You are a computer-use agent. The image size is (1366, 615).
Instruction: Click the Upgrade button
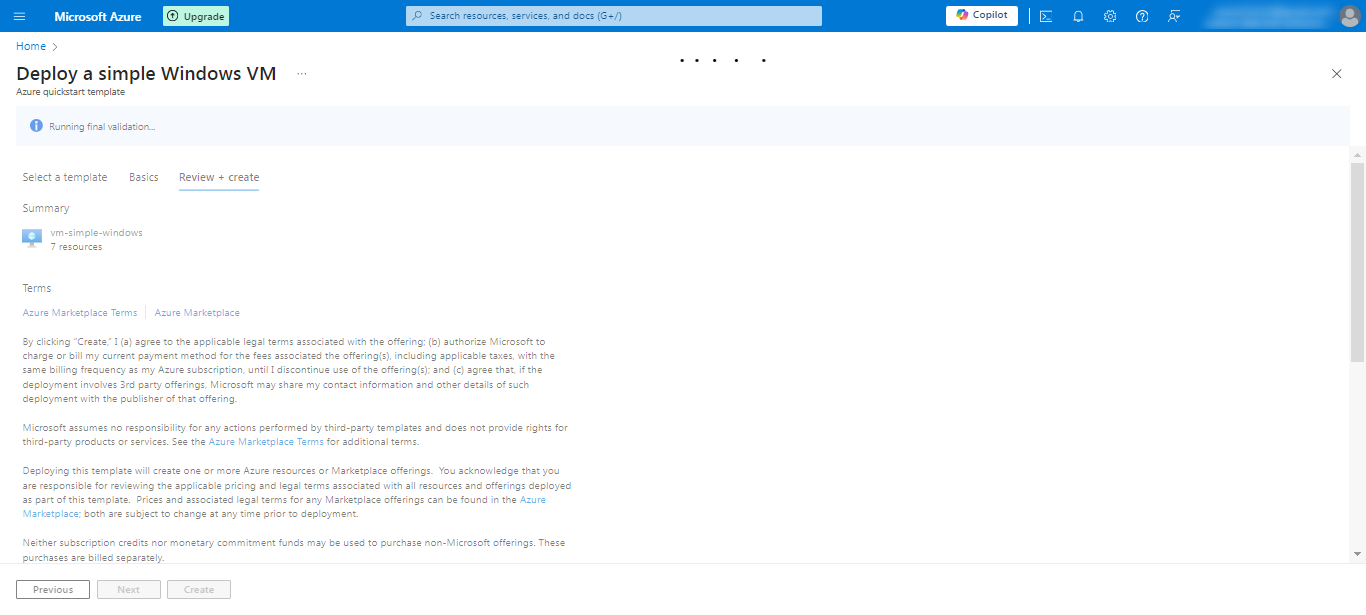[196, 16]
